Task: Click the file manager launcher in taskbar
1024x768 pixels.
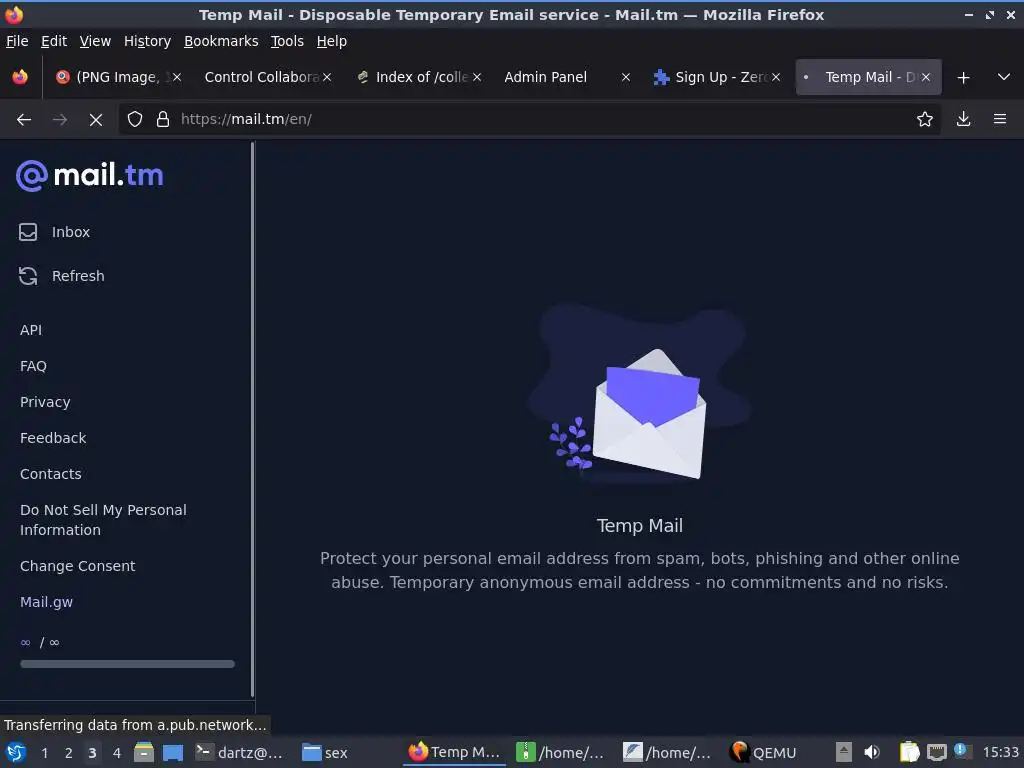Action: click(x=144, y=753)
